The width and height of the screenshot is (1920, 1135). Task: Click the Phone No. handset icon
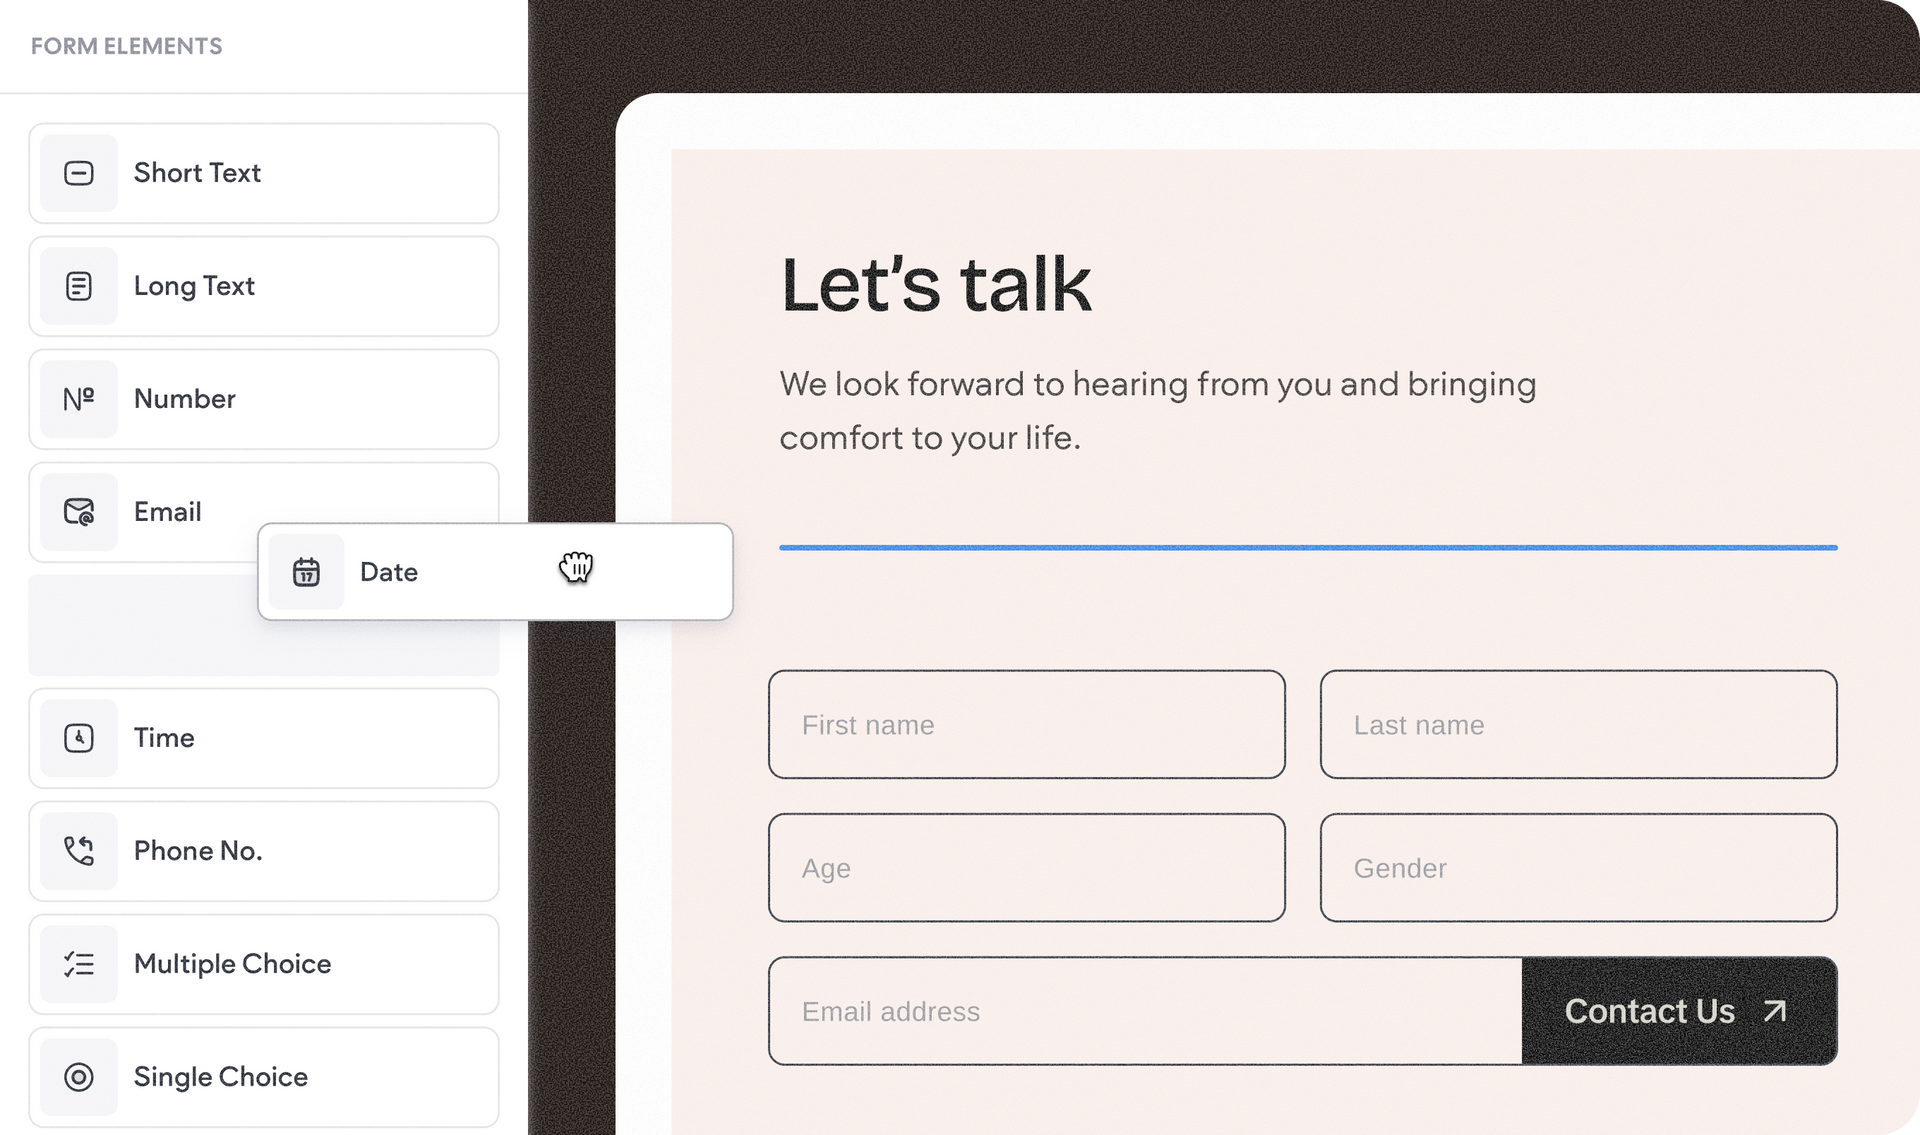pos(79,851)
